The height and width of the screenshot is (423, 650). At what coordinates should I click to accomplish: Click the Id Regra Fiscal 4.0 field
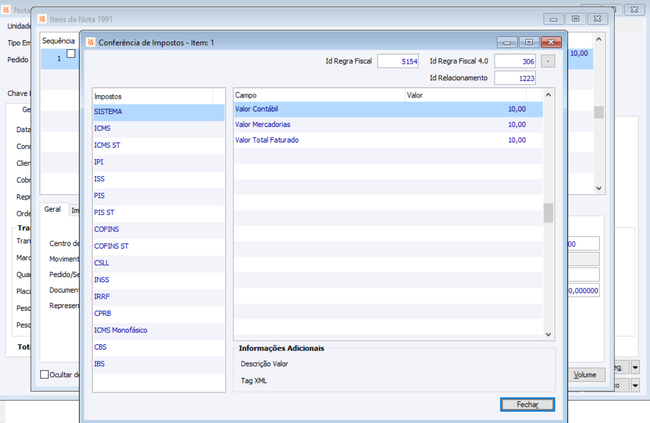click(x=515, y=61)
